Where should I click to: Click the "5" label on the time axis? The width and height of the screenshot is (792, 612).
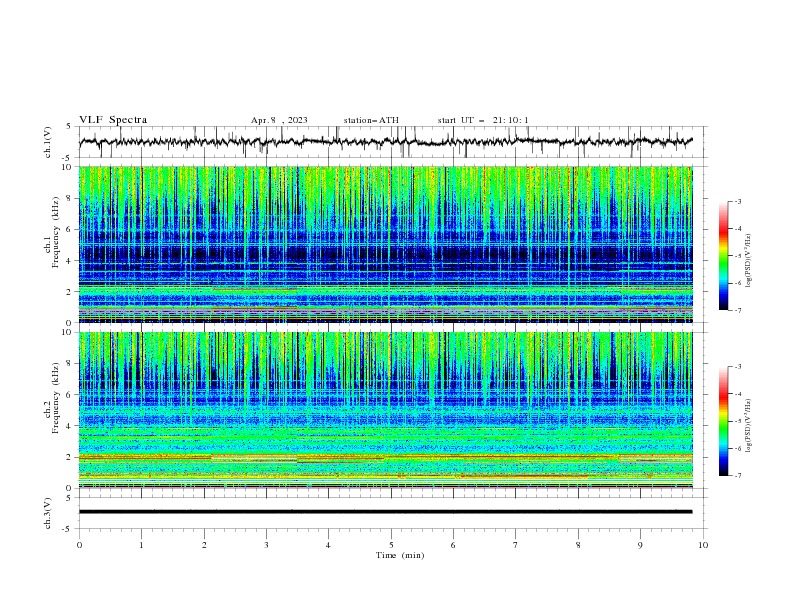pos(391,545)
